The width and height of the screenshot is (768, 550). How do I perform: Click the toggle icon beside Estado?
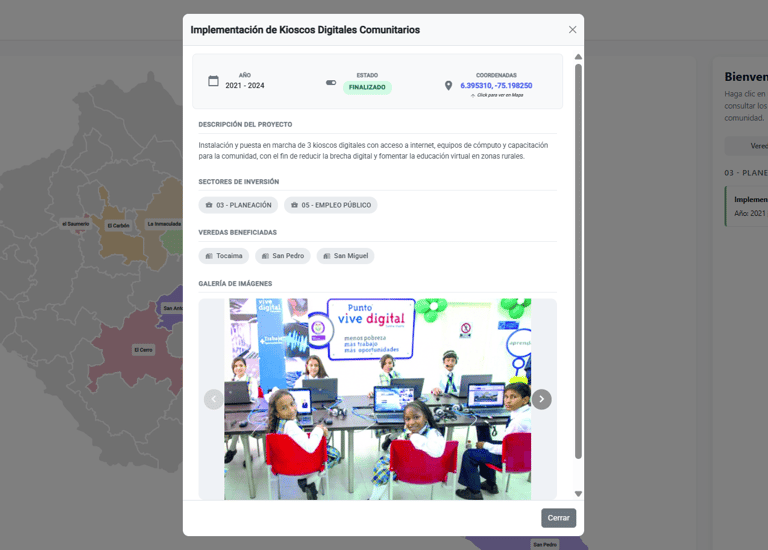331,82
